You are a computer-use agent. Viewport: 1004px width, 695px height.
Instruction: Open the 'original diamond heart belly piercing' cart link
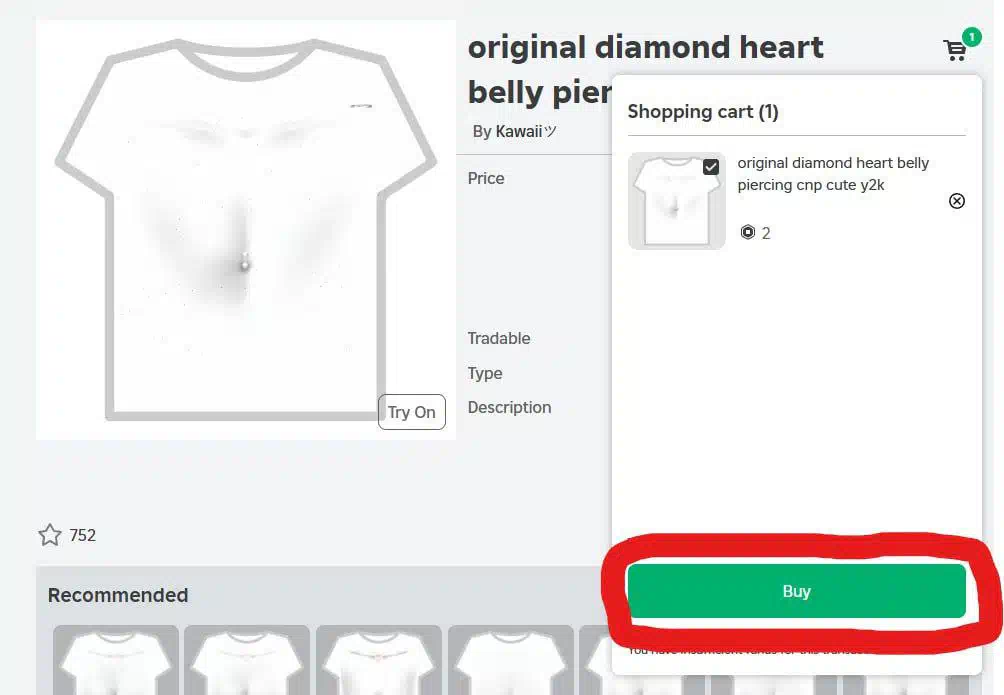point(832,174)
